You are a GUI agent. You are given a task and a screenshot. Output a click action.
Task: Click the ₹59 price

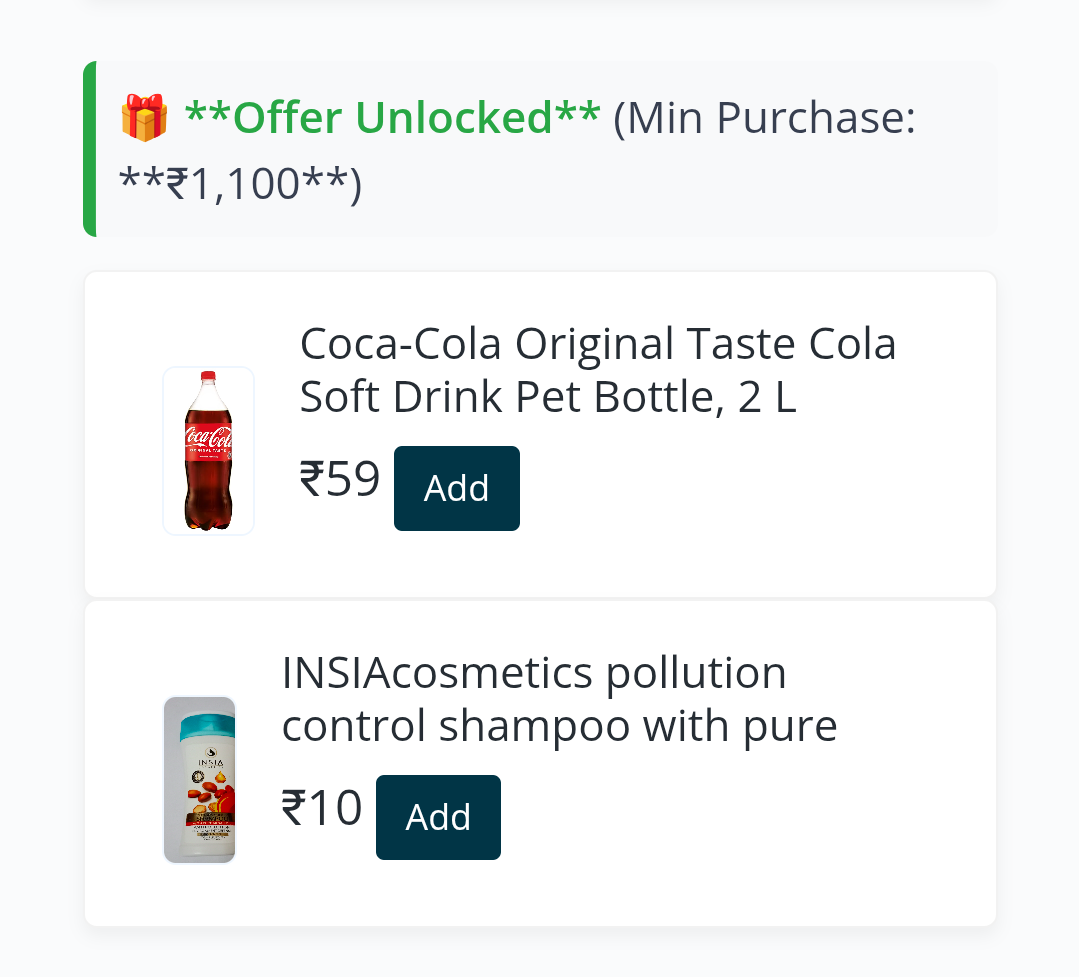340,480
